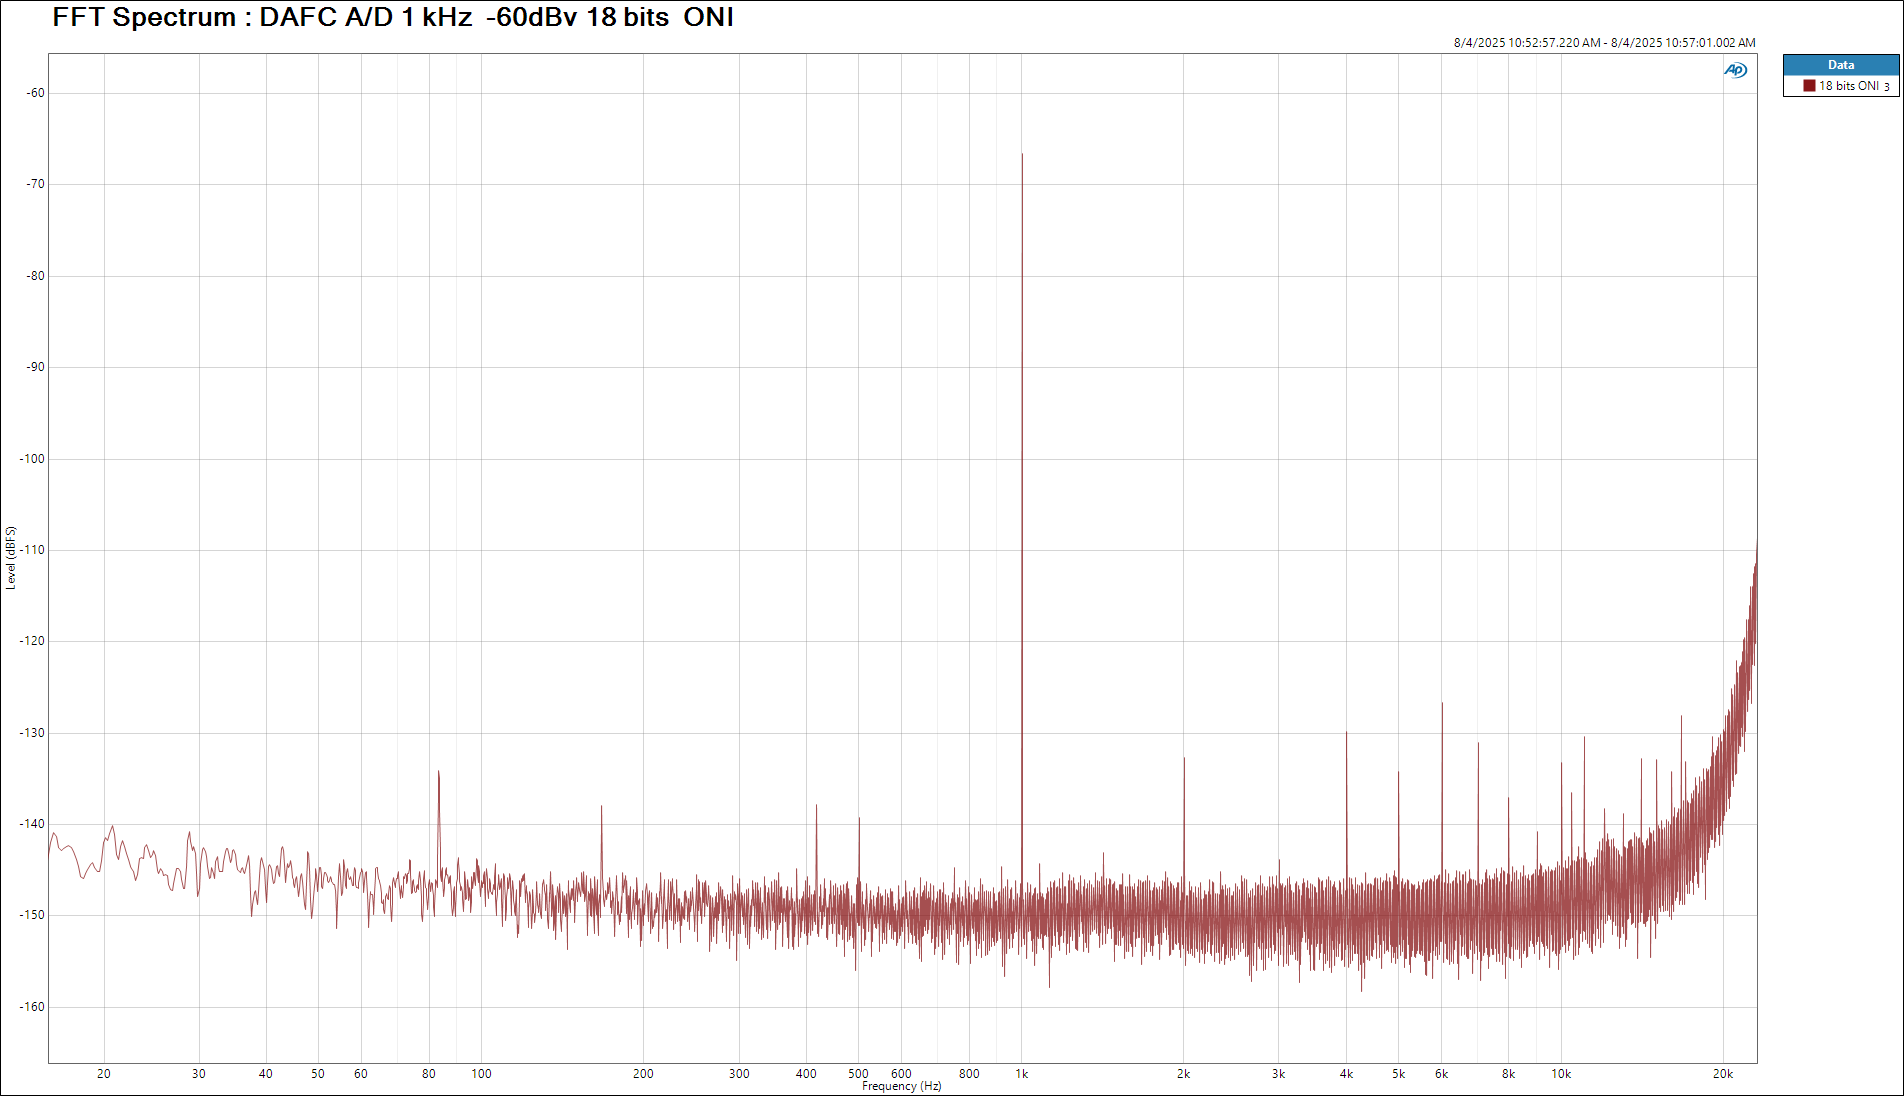Click the spike just above 80 Hz
1904x1096 pixels.
pos(438,773)
